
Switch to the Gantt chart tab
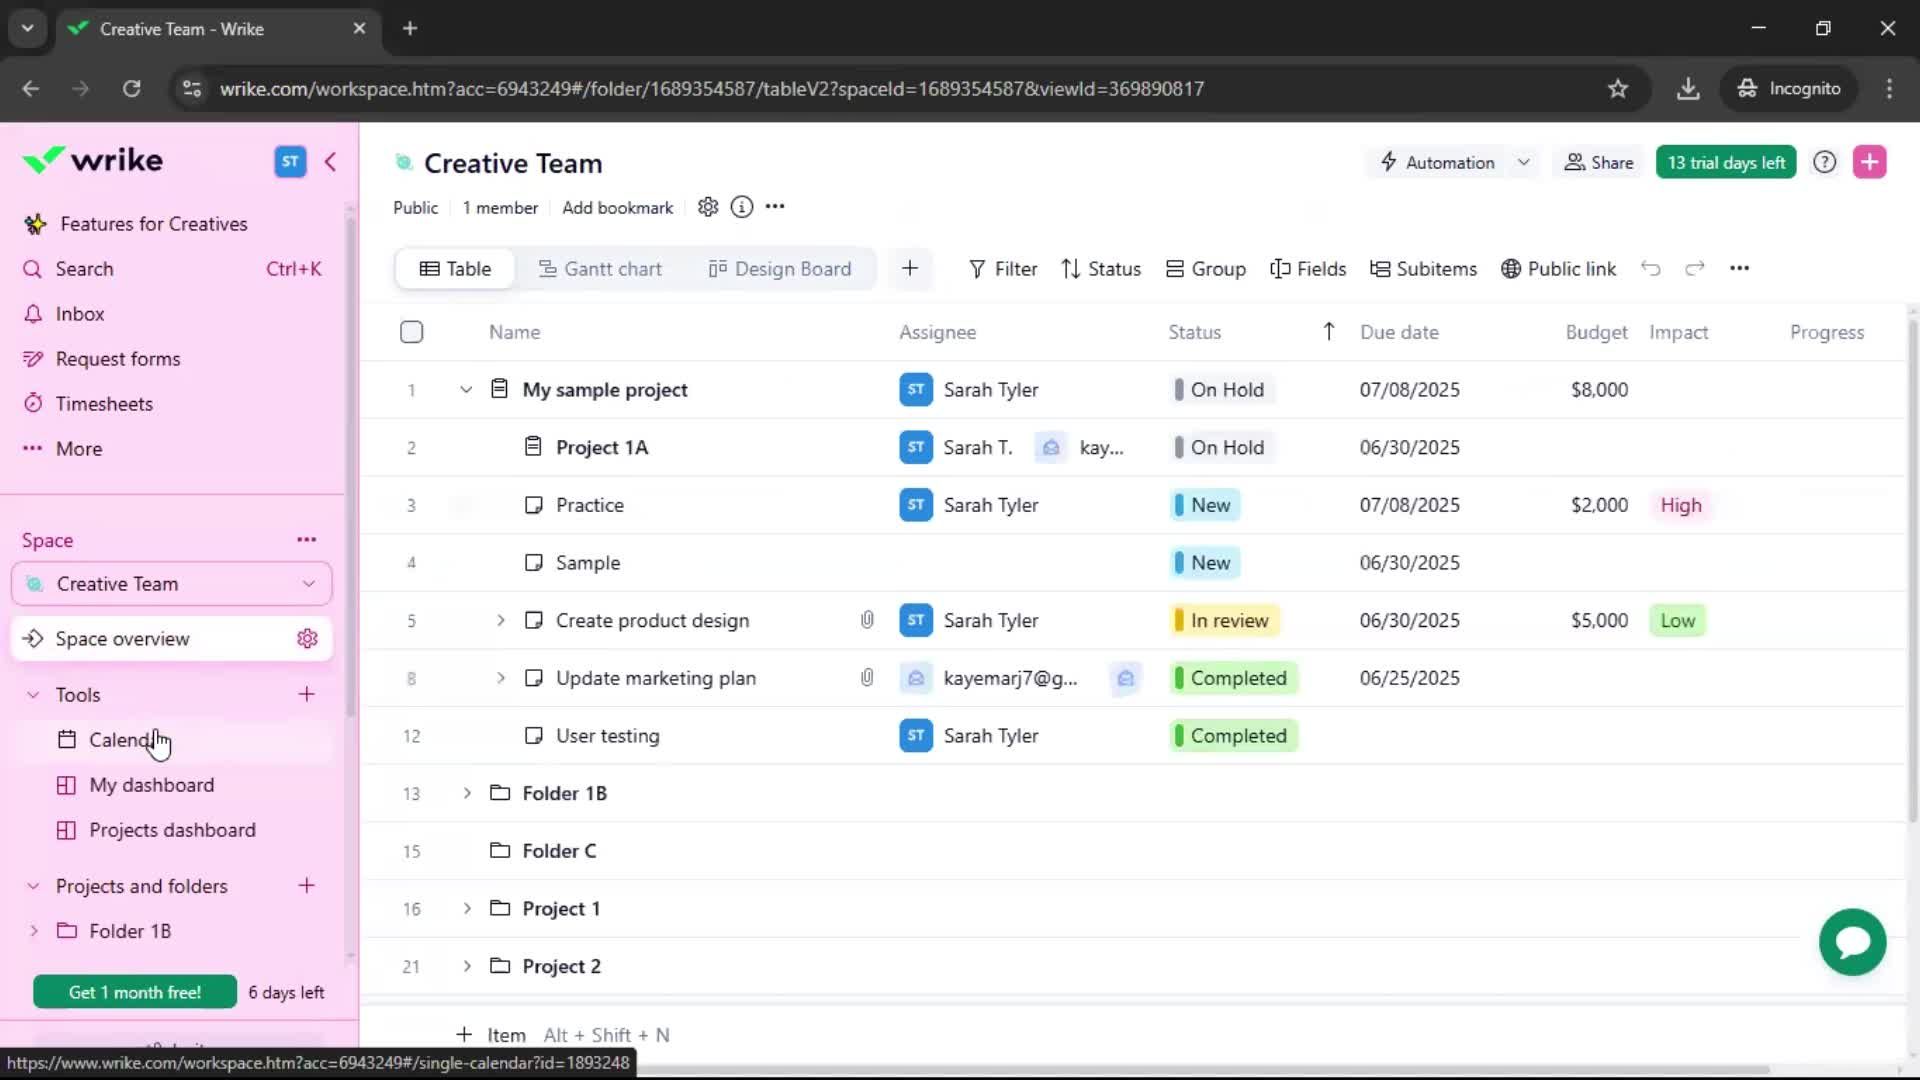coord(600,268)
